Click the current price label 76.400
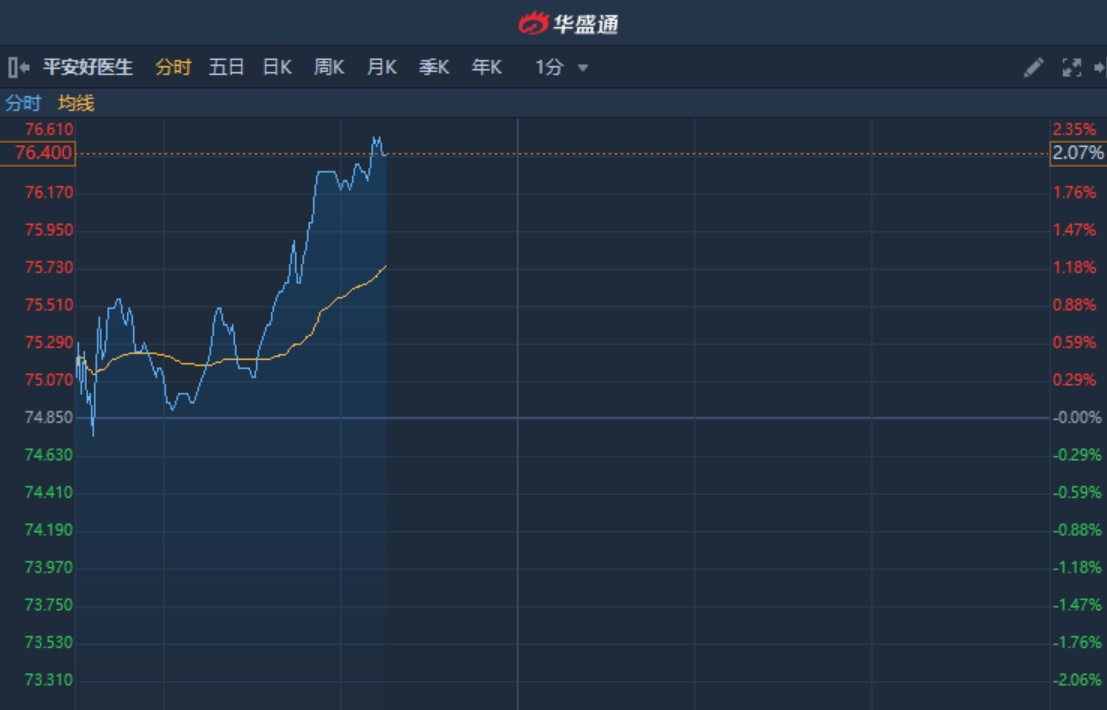The height and width of the screenshot is (710, 1107). pyautogui.click(x=43, y=153)
